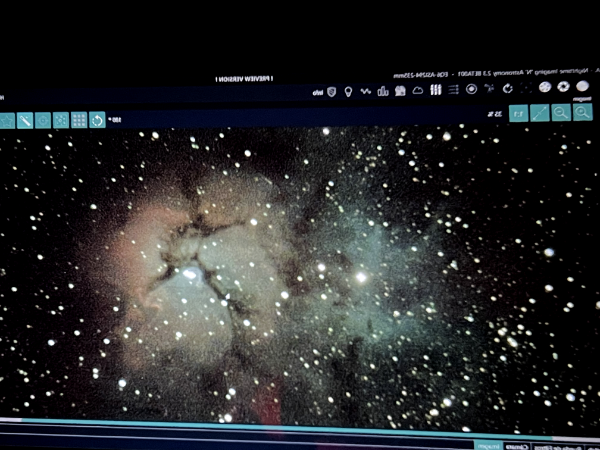Show the guider bullseye panel icon
Screen dimensions: 600x450
coord(471,89)
